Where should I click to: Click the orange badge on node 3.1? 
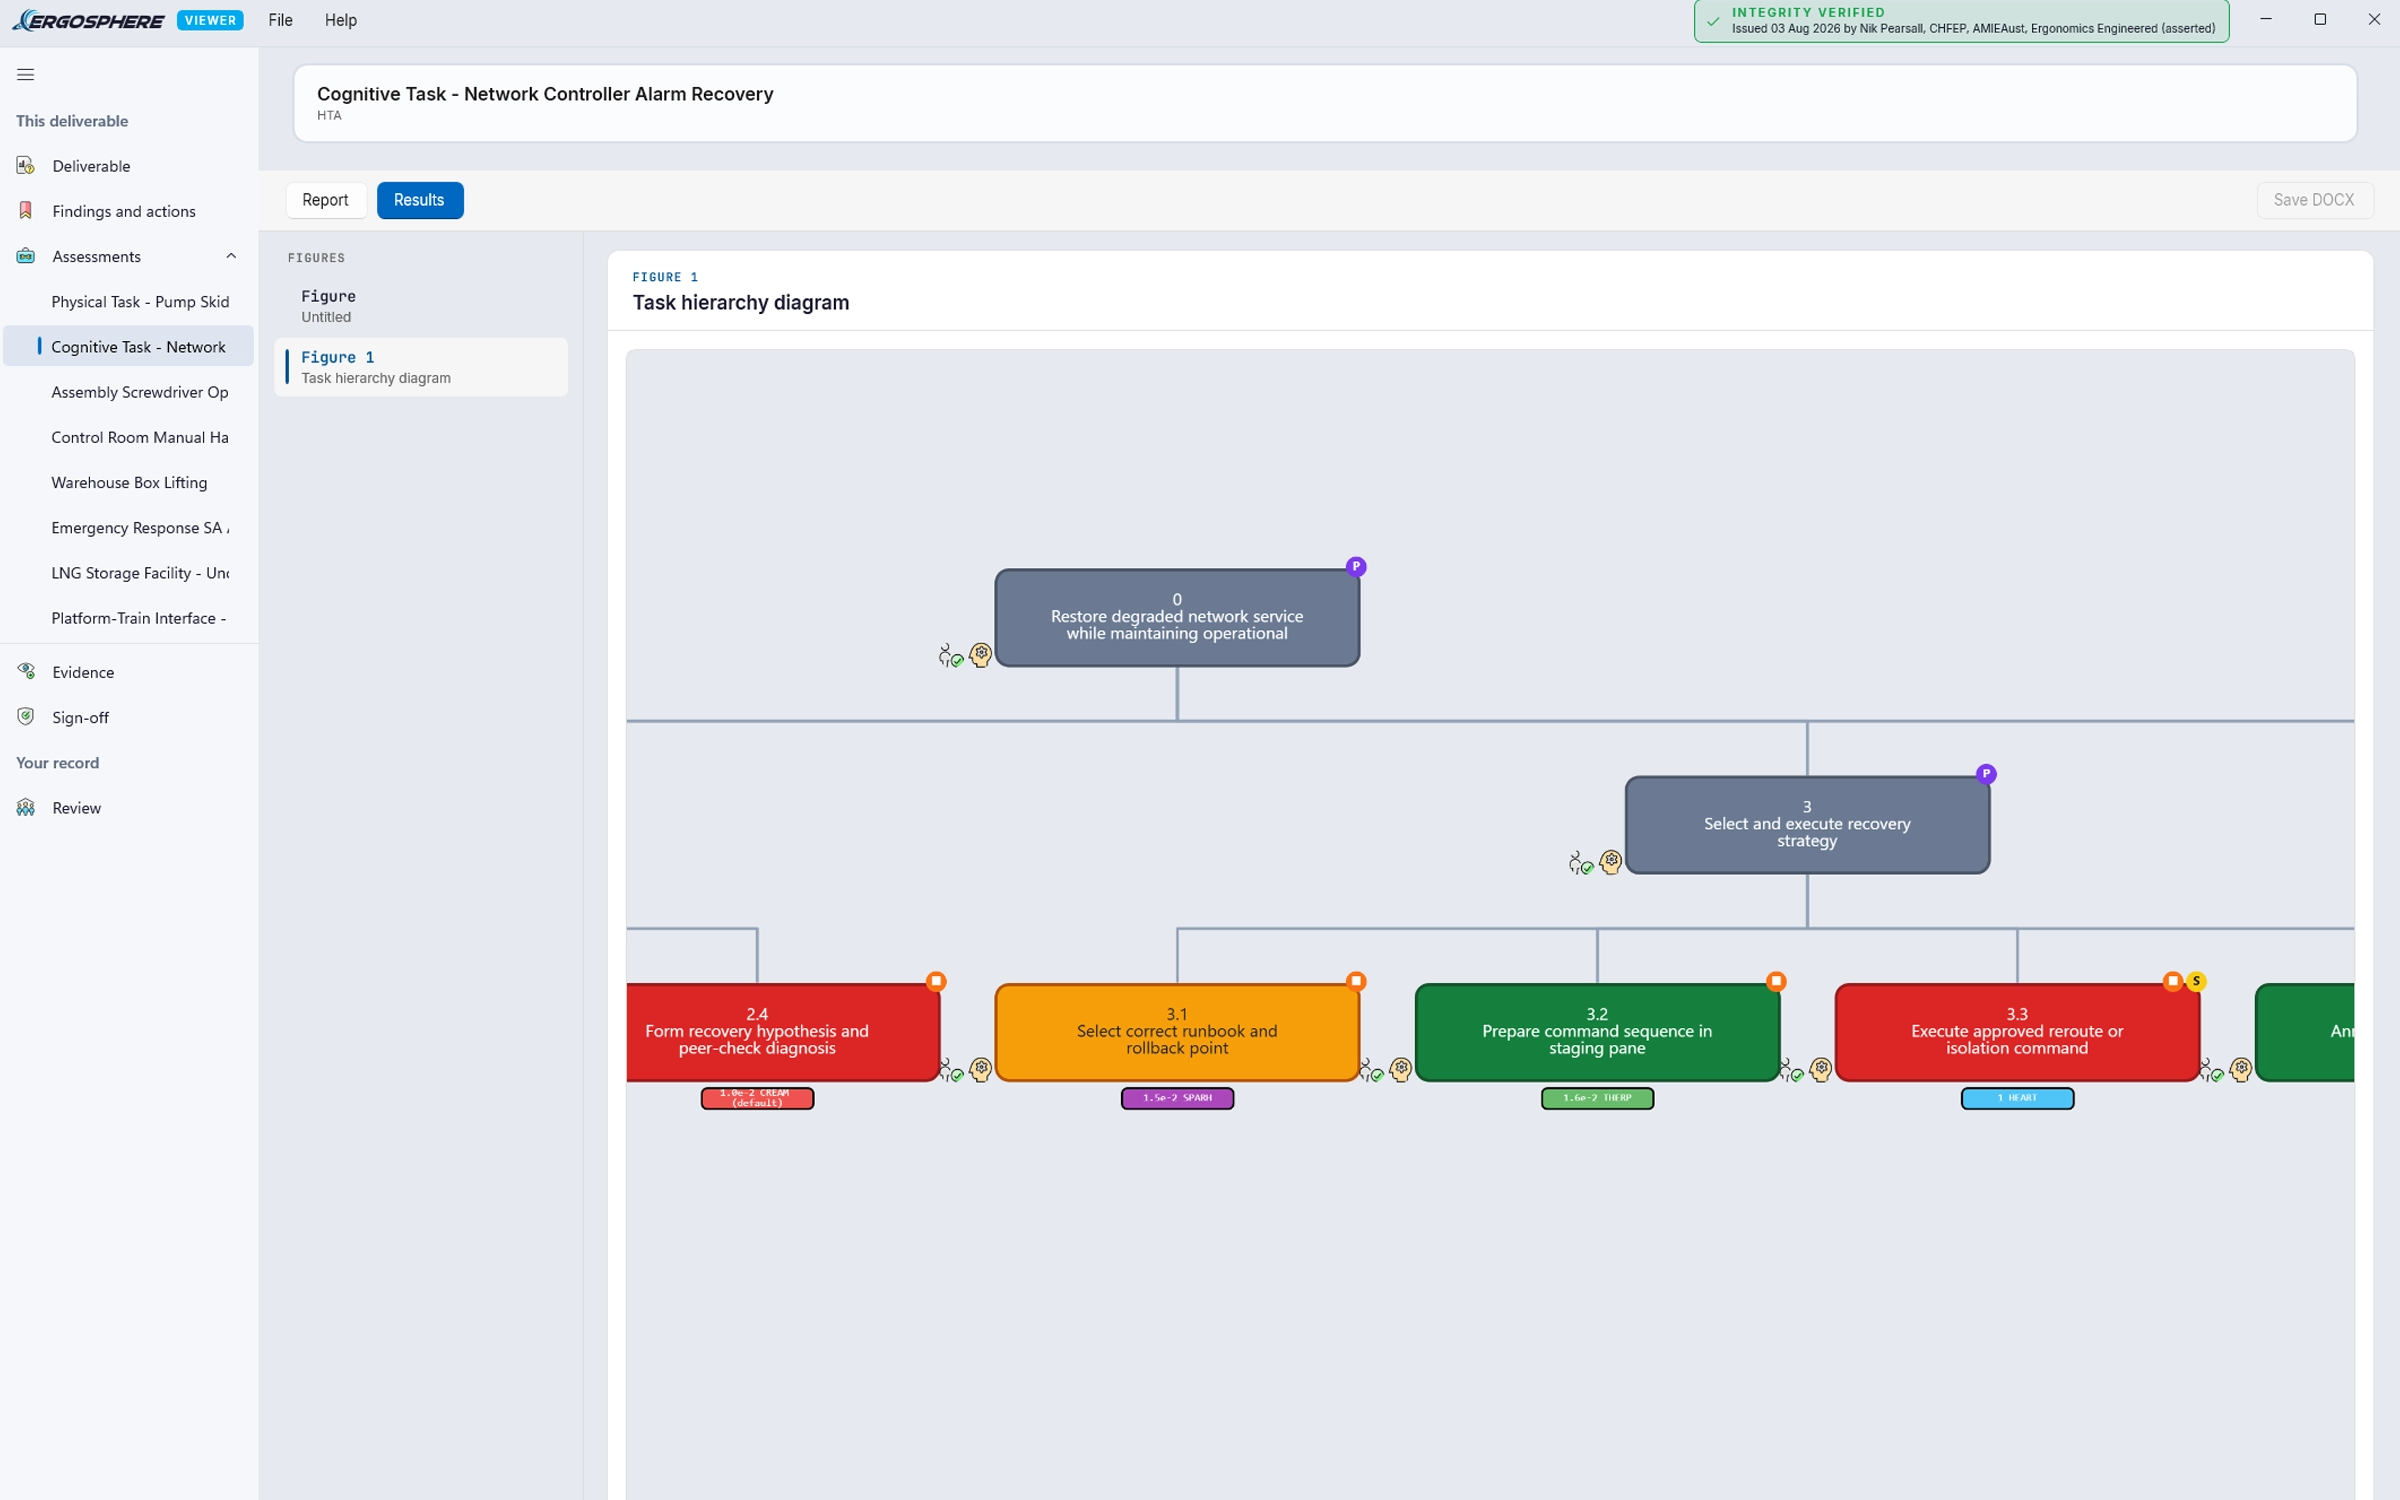coord(1356,981)
